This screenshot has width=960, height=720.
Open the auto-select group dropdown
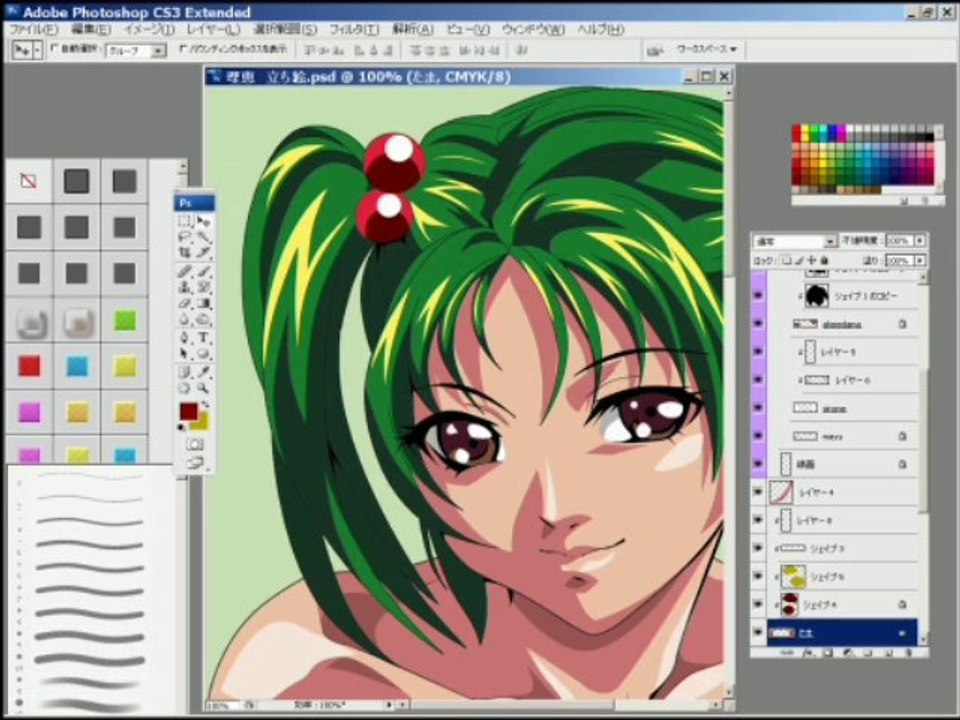(159, 51)
